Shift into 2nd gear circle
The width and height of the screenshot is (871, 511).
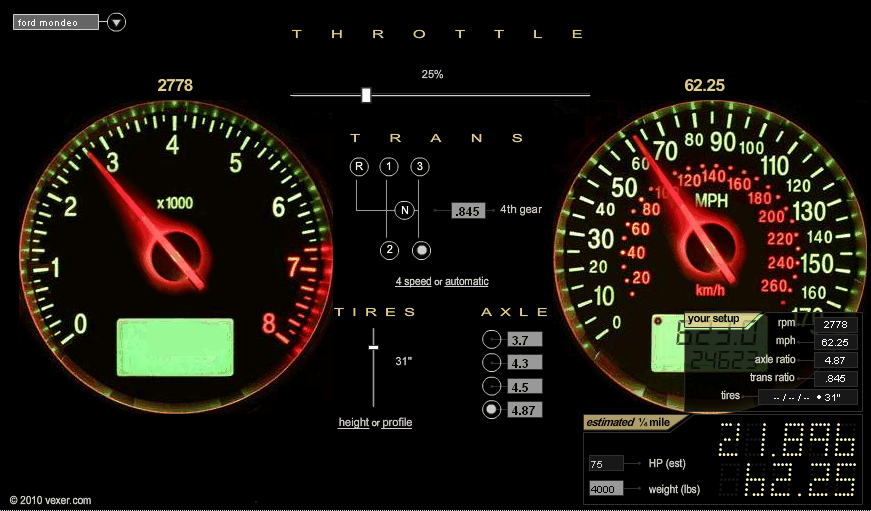click(390, 250)
